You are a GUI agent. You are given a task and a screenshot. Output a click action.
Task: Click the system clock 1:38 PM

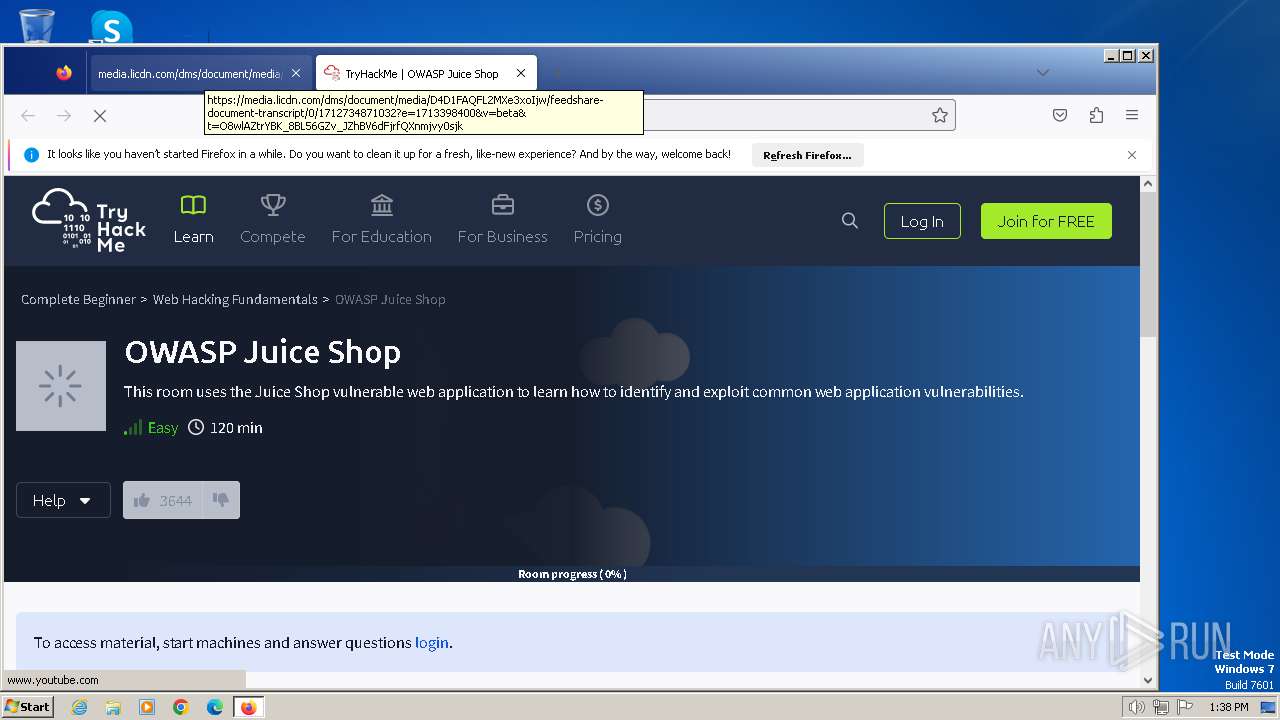tap(1228, 707)
